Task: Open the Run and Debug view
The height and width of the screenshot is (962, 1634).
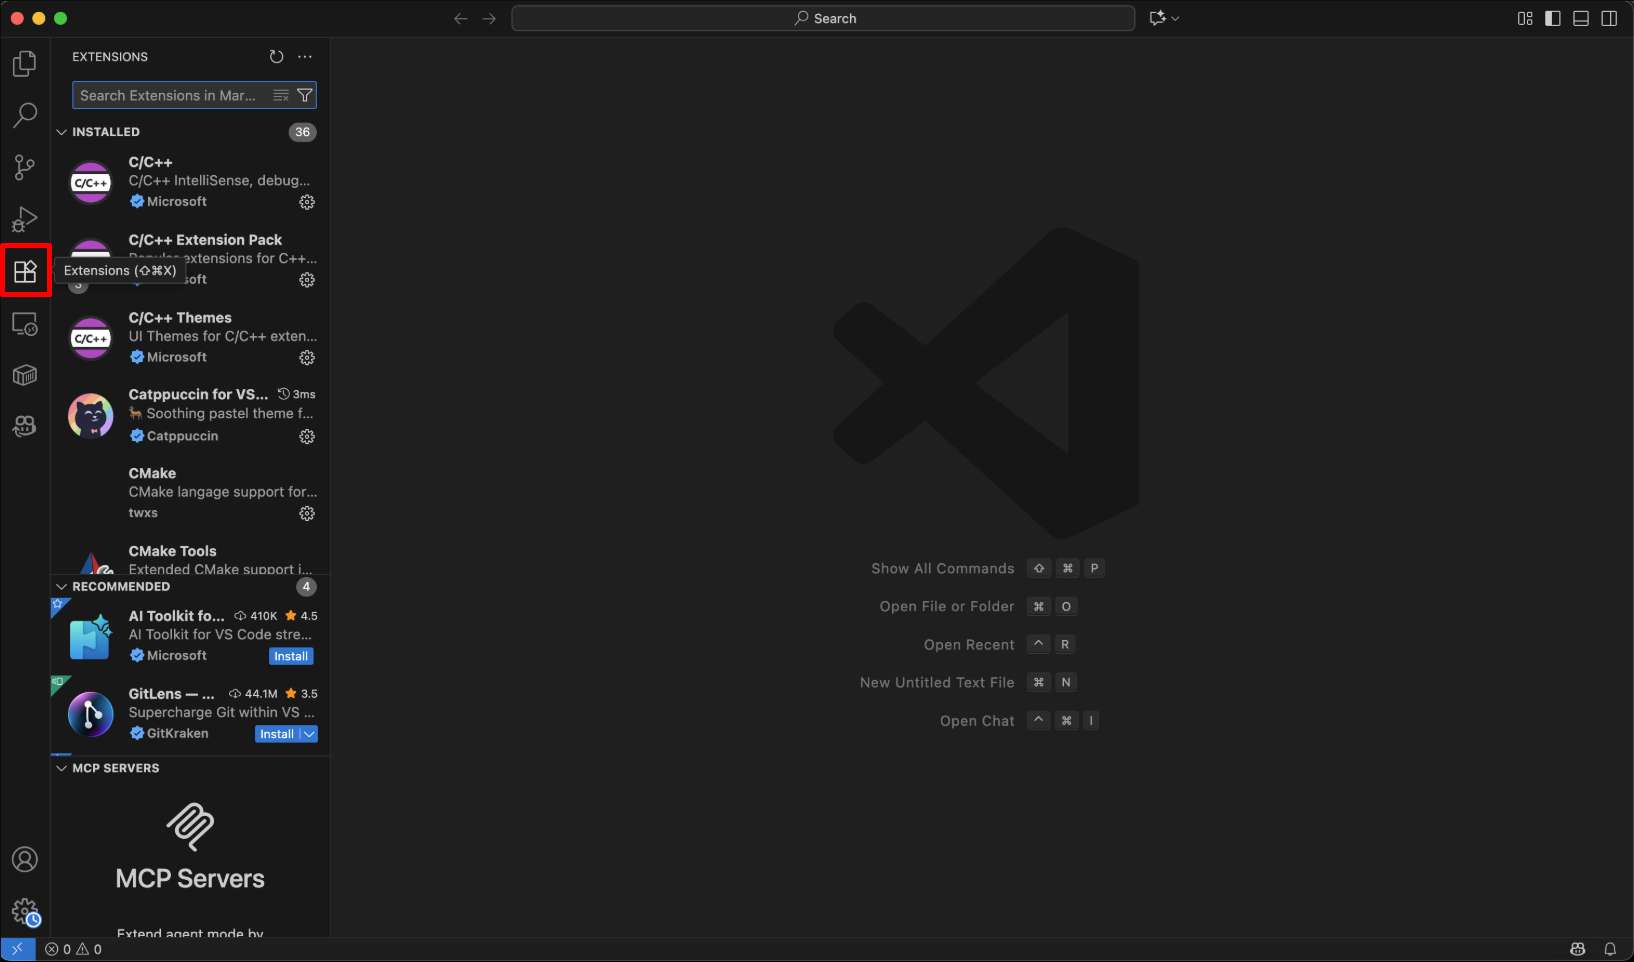Action: (25, 219)
